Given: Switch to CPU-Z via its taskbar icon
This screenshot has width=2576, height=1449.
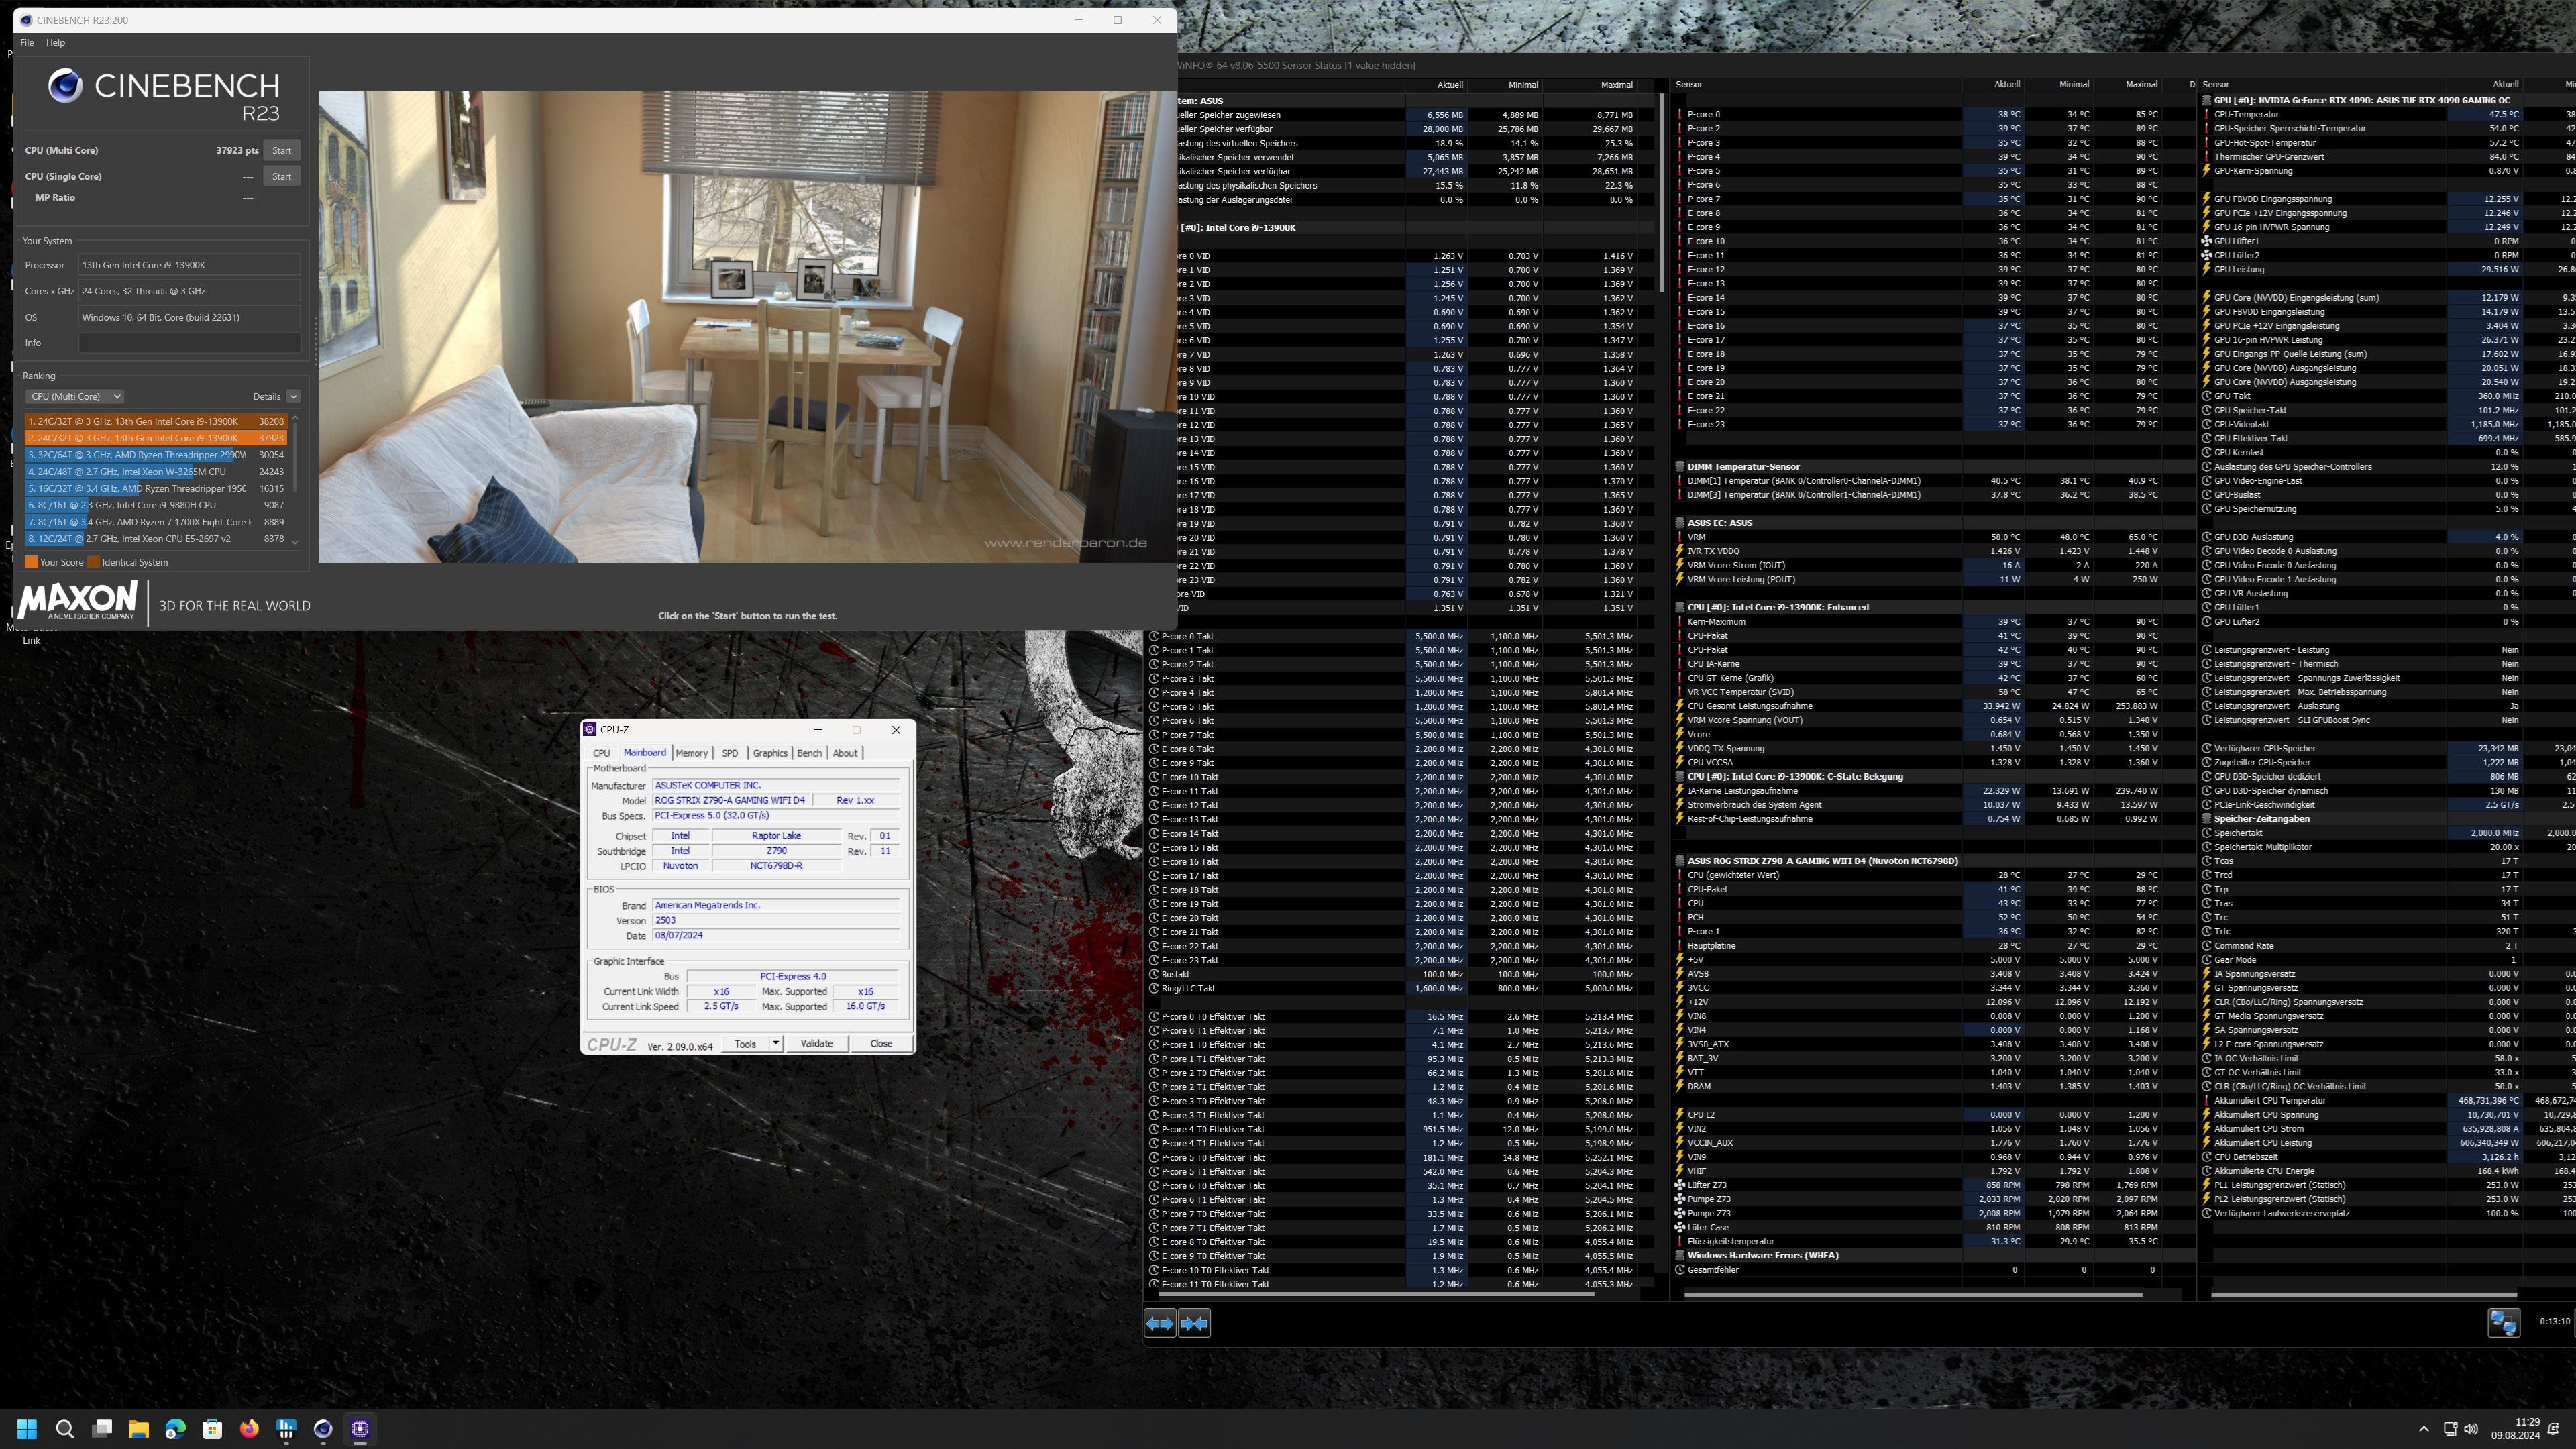Looking at the screenshot, I should (x=360, y=1428).
